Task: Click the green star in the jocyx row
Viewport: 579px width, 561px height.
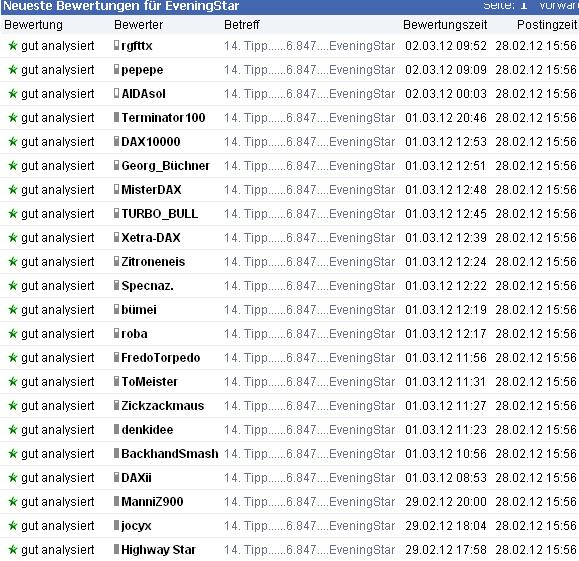Action: 13,526
